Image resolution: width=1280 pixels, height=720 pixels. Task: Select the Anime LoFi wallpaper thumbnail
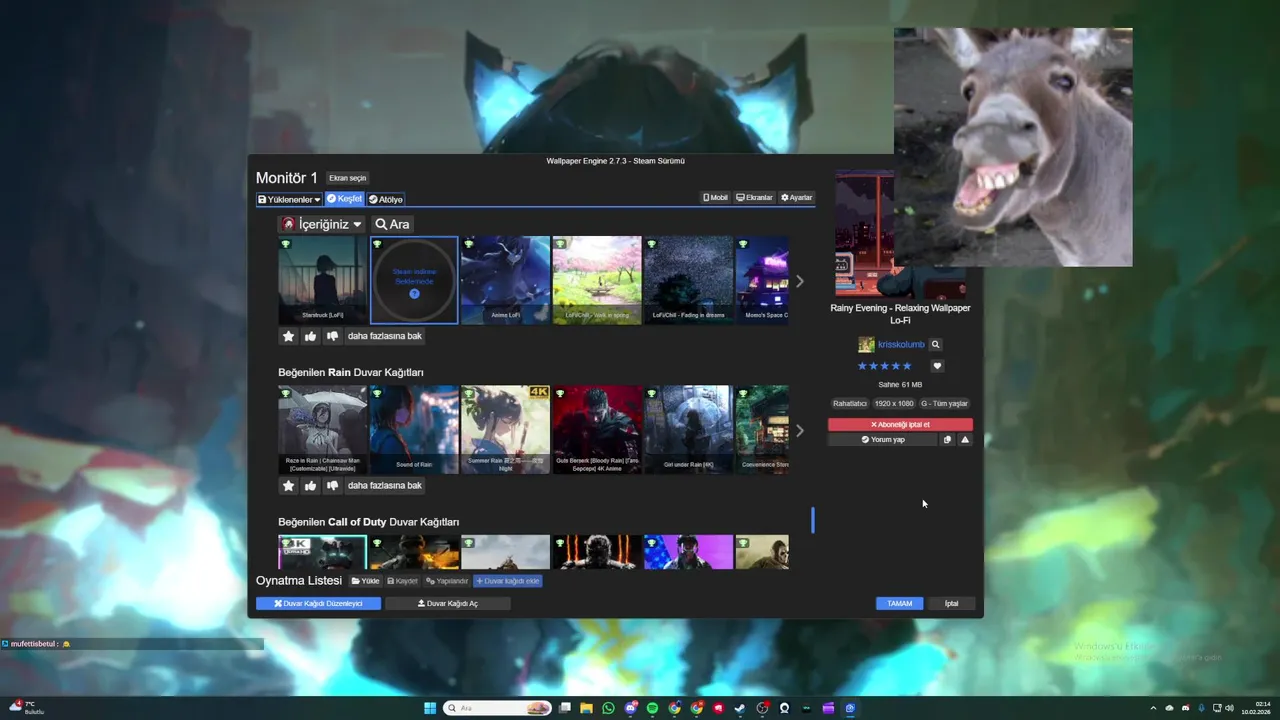[505, 280]
